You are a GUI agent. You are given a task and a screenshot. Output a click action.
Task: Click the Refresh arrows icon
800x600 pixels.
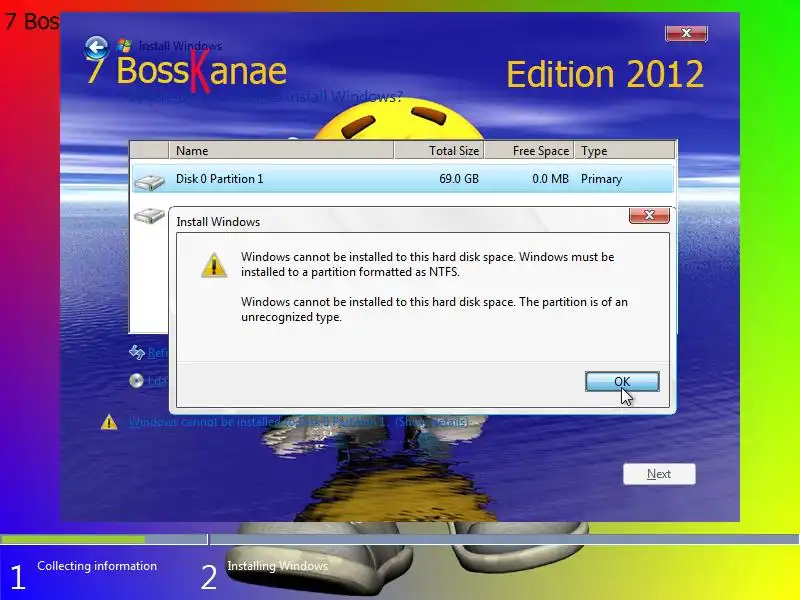137,352
